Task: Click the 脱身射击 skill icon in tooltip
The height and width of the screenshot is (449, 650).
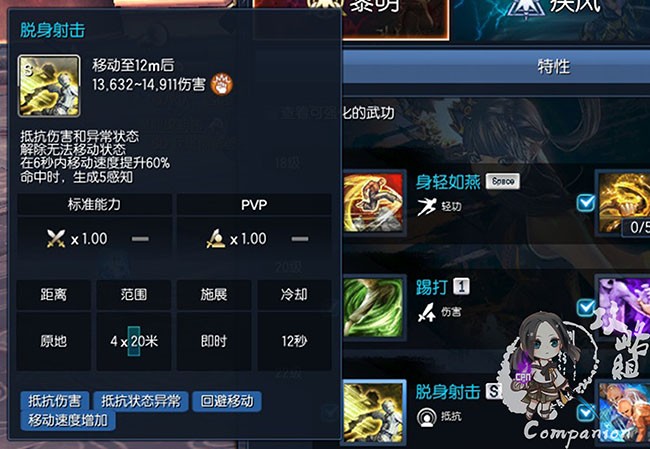Action: coord(49,86)
